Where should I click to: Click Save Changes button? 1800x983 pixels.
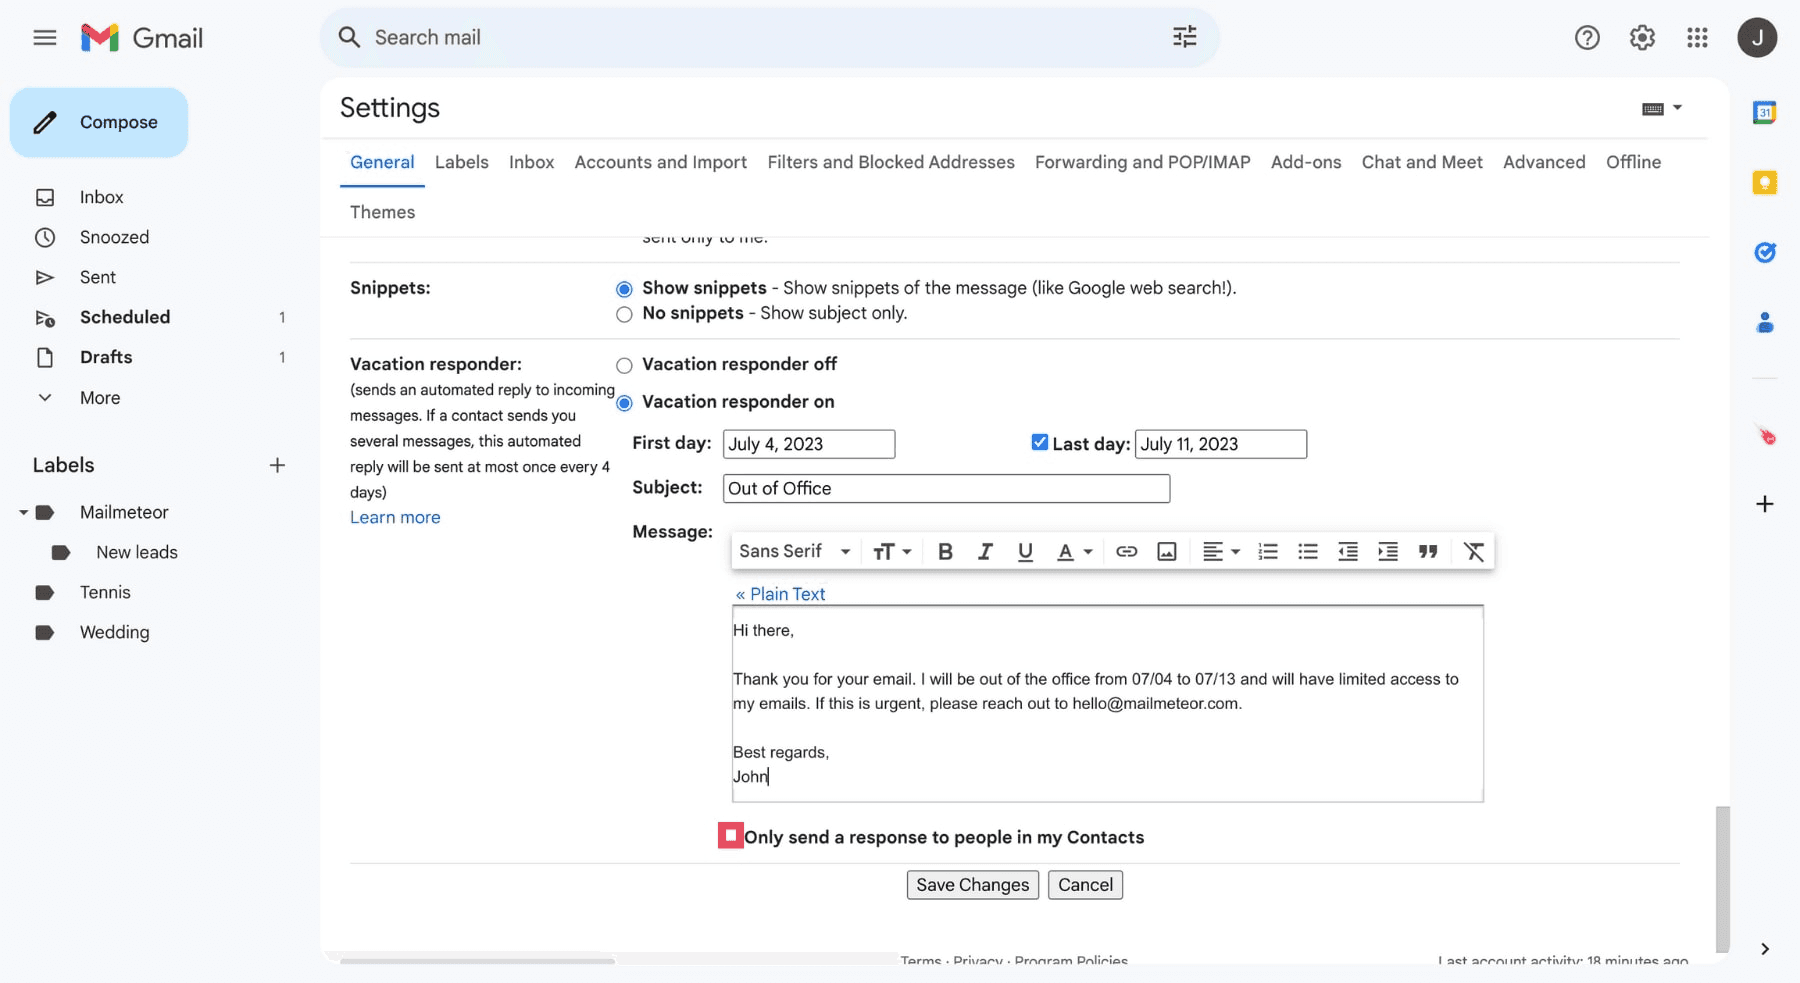point(972,885)
